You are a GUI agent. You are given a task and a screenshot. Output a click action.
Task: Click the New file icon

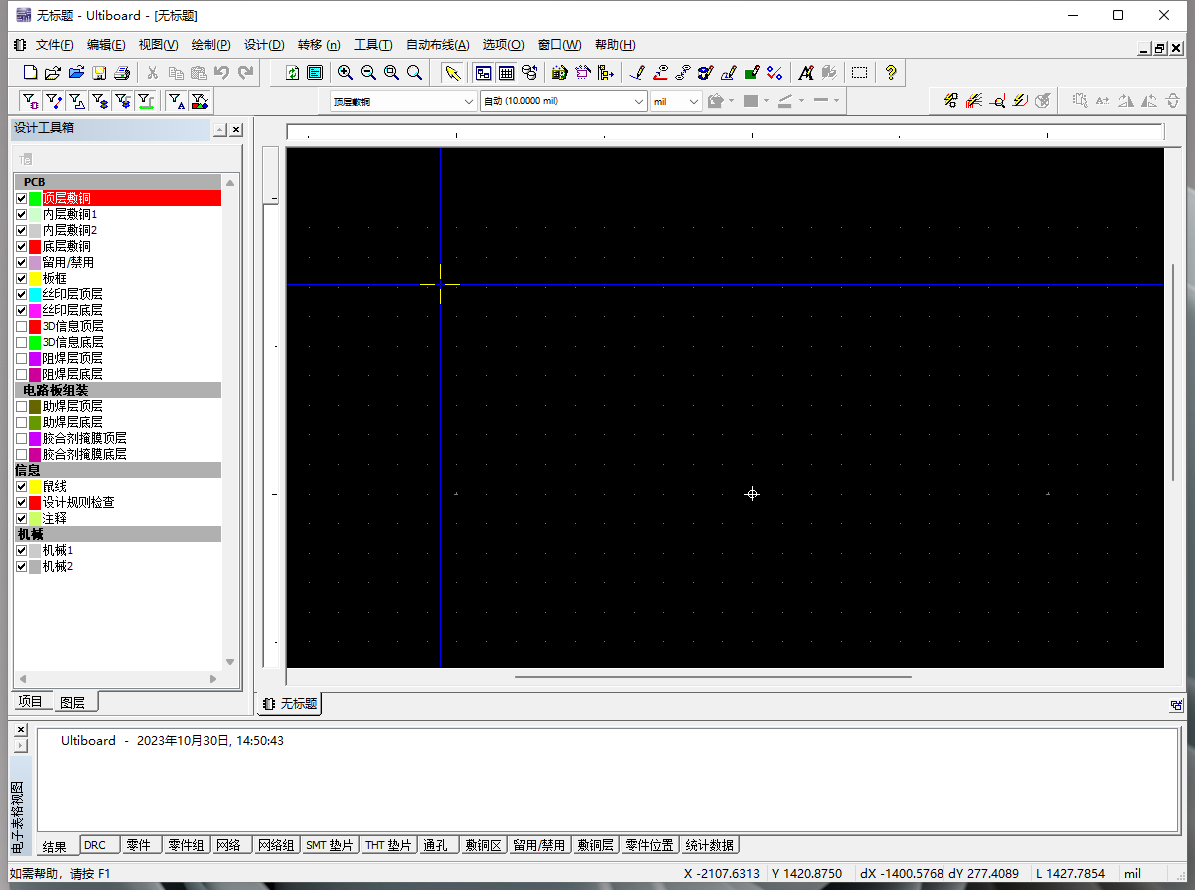(30, 73)
